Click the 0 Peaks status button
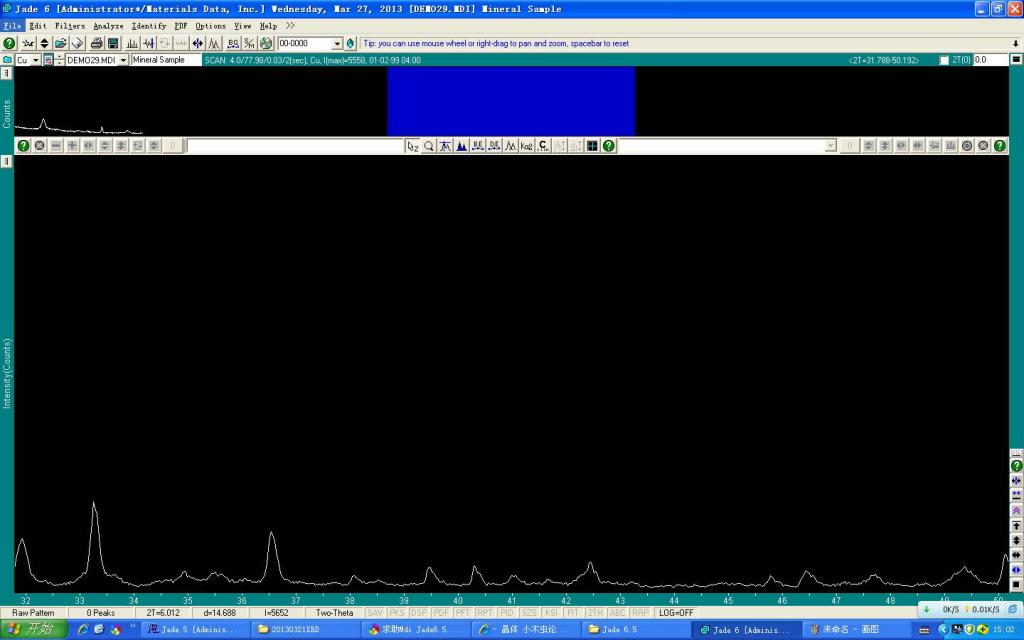The image size is (1024, 640). (x=101, y=613)
